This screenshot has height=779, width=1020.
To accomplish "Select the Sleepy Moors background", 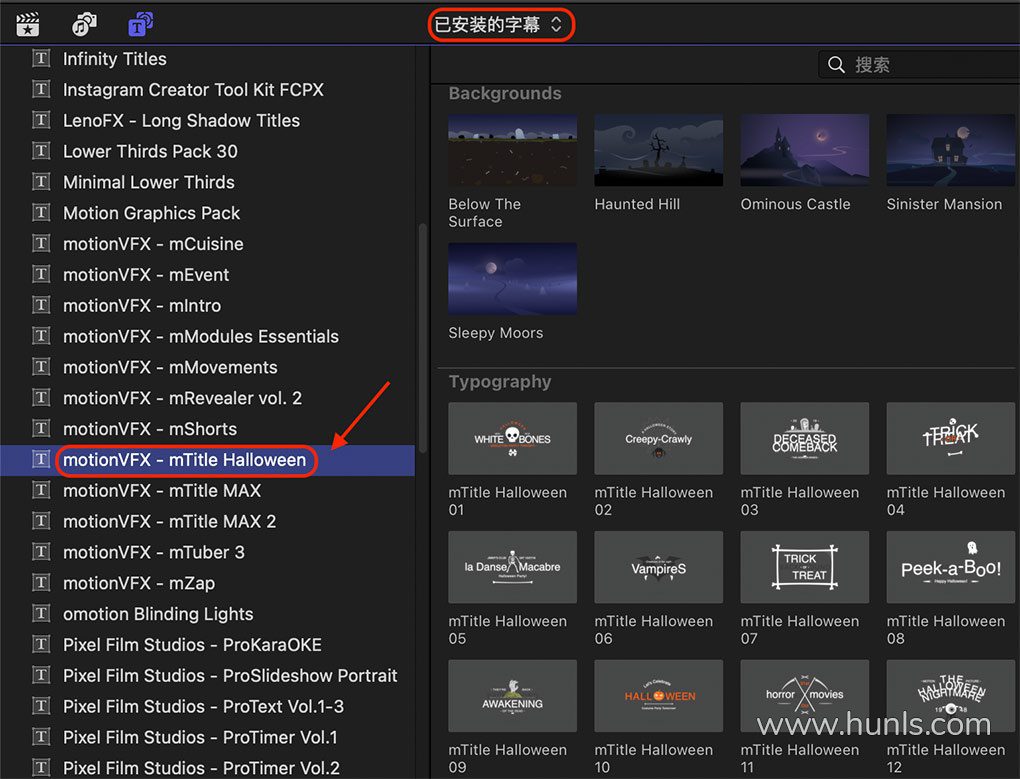I will pos(513,279).
